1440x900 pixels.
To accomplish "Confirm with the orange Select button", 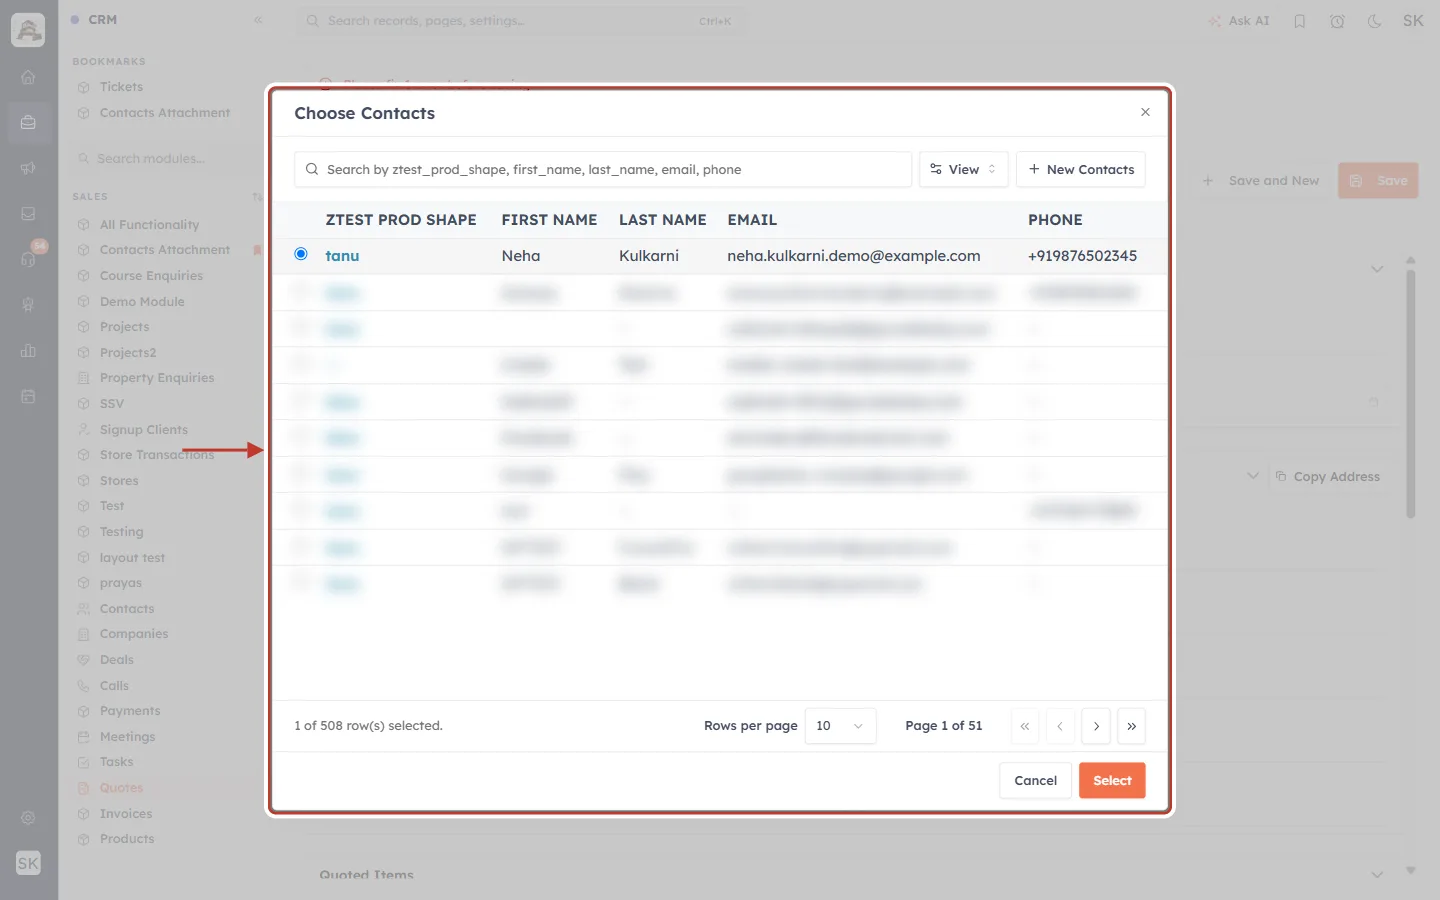I will coord(1112,780).
